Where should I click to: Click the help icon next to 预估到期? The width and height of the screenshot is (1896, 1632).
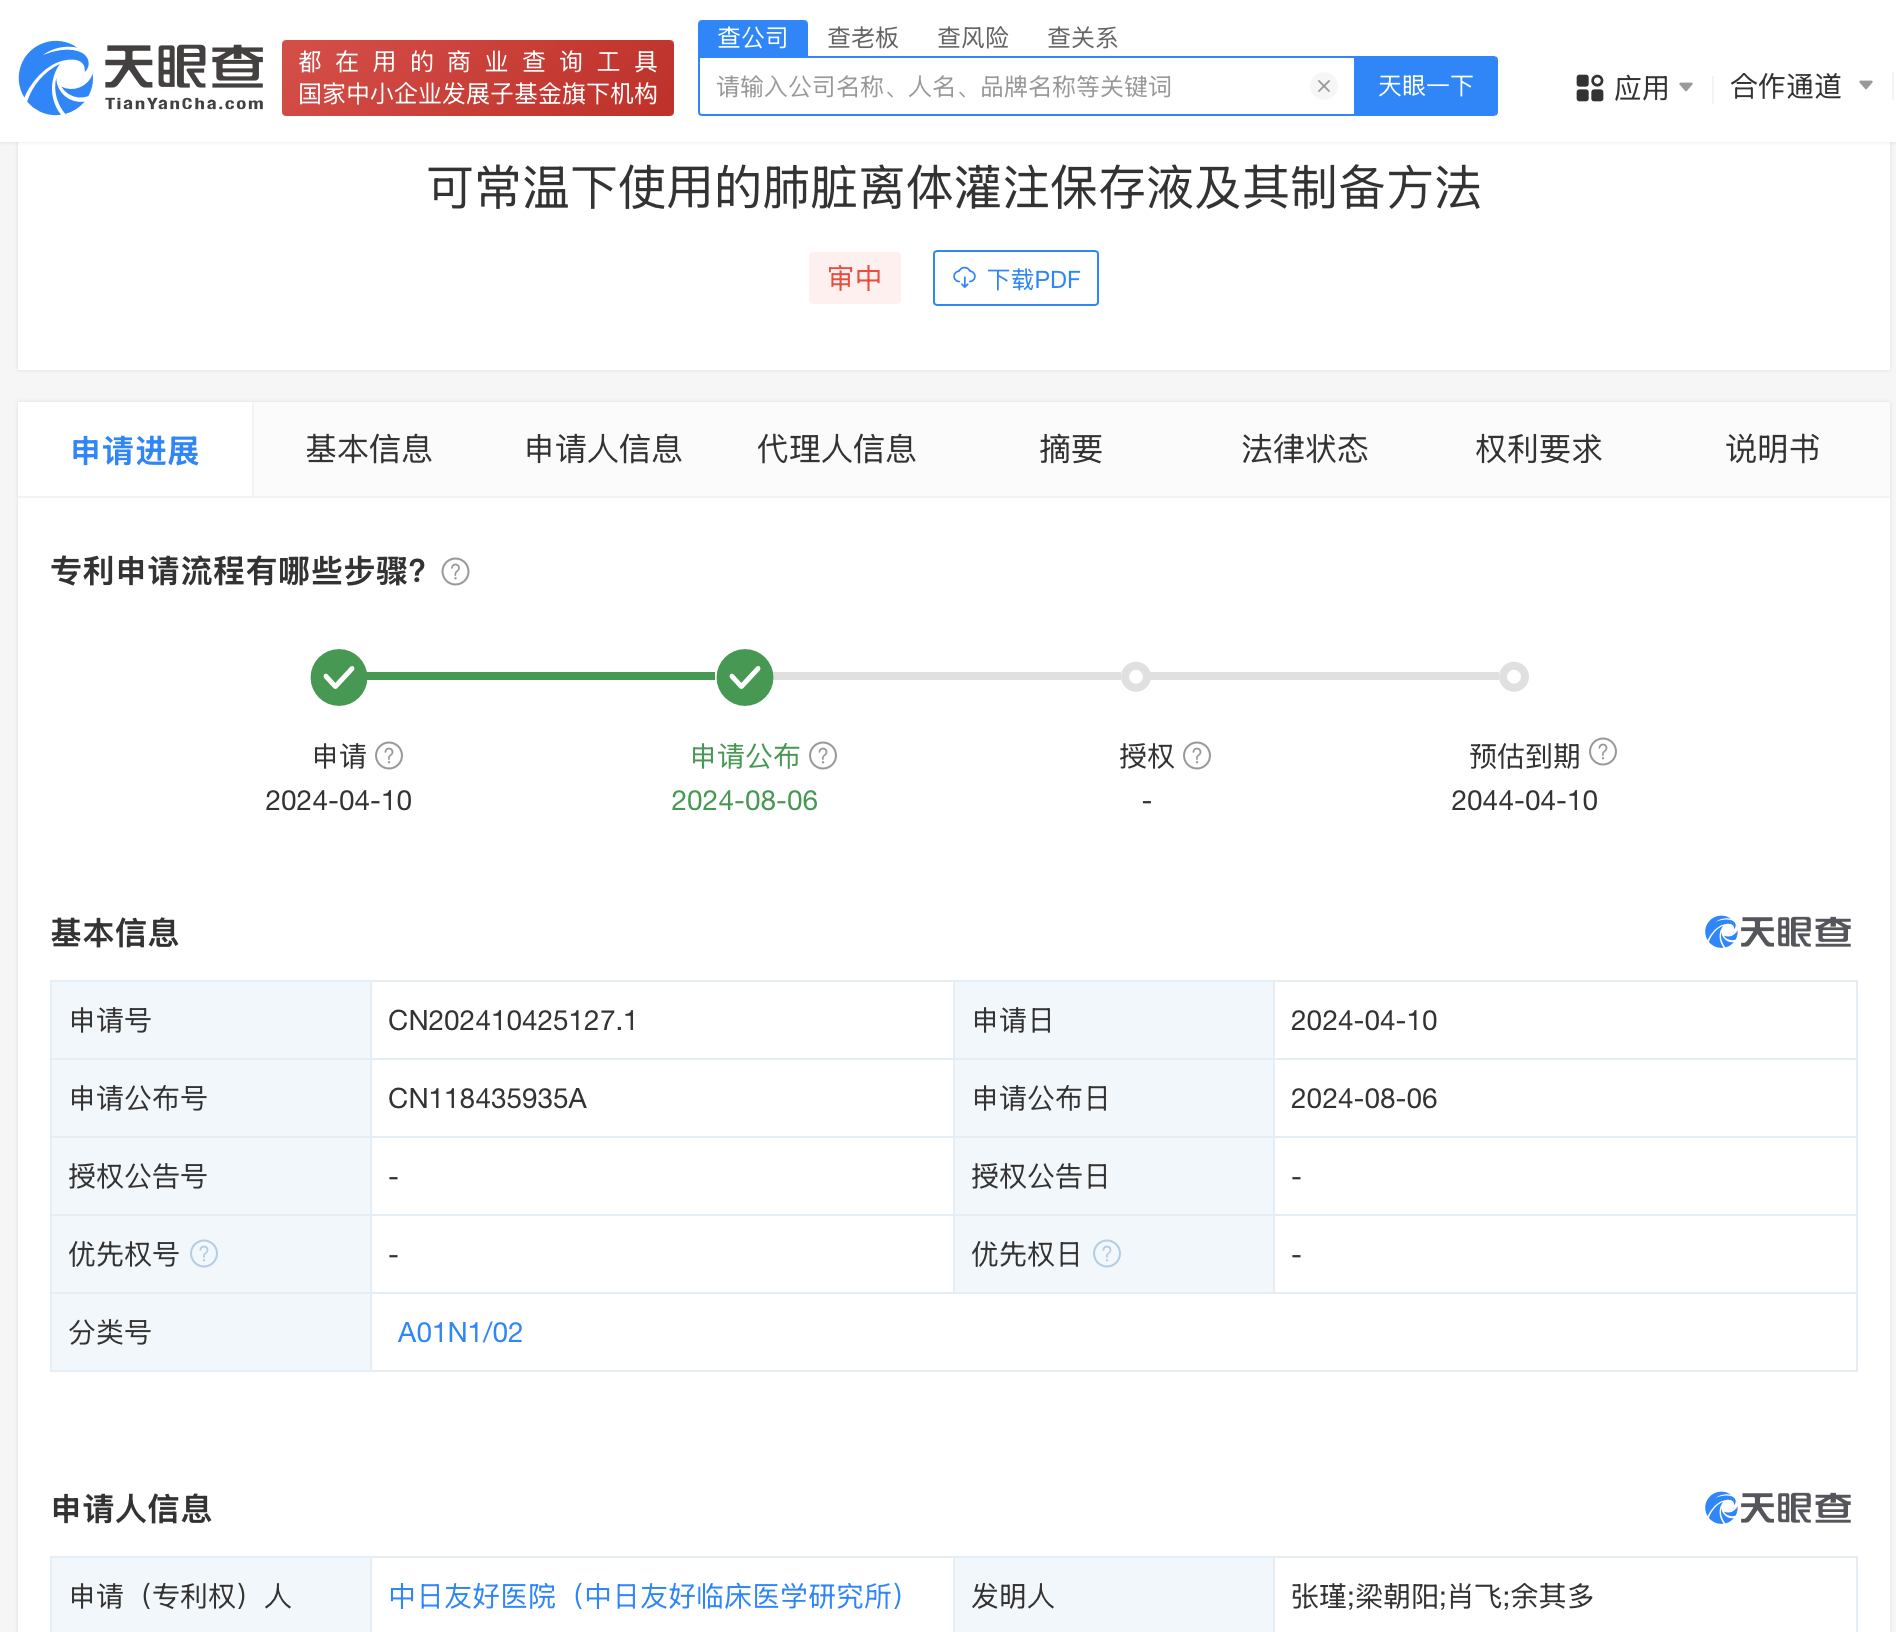pos(1603,752)
